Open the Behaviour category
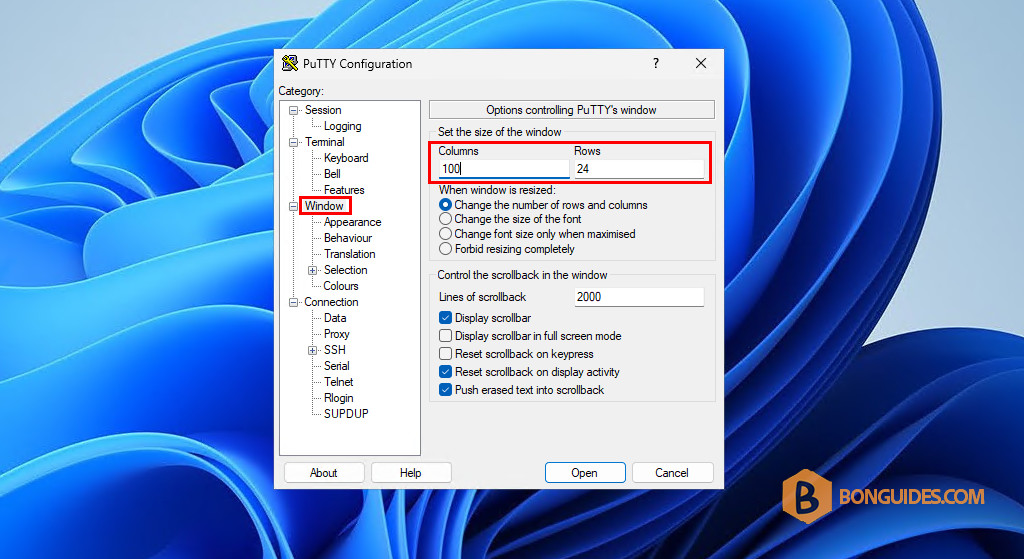The height and width of the screenshot is (559, 1024). (347, 238)
